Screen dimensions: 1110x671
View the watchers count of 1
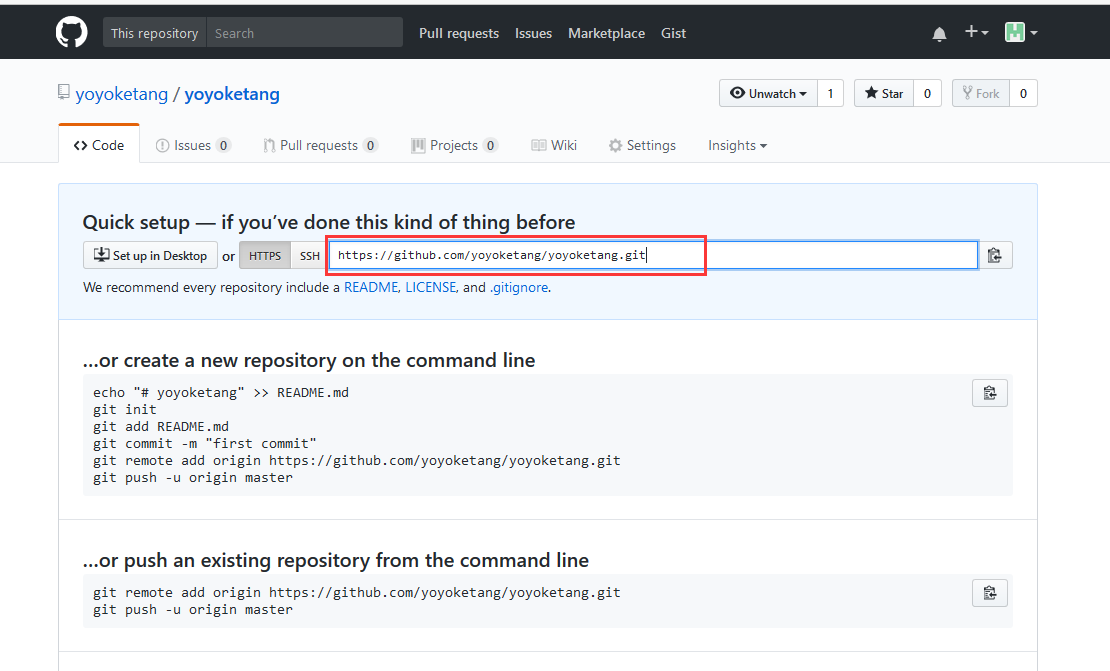point(830,93)
